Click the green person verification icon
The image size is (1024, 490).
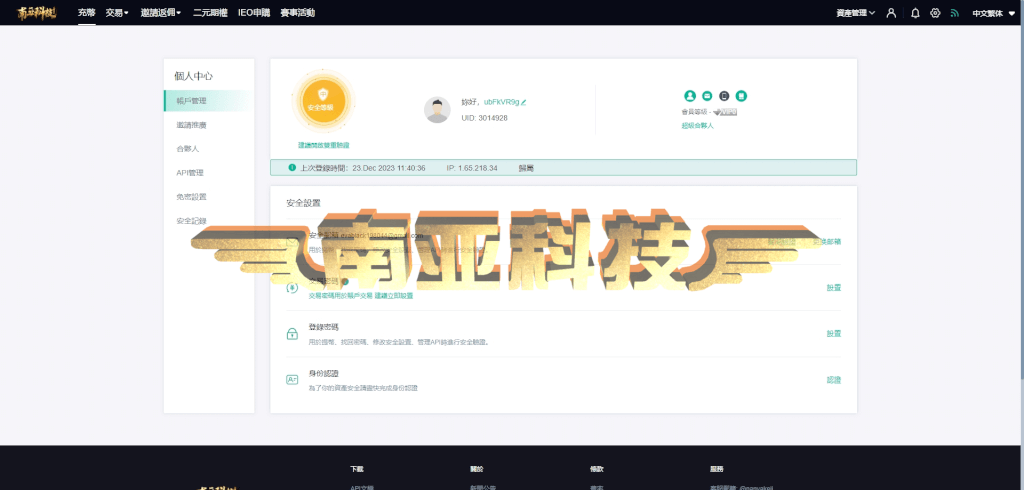tap(690, 96)
